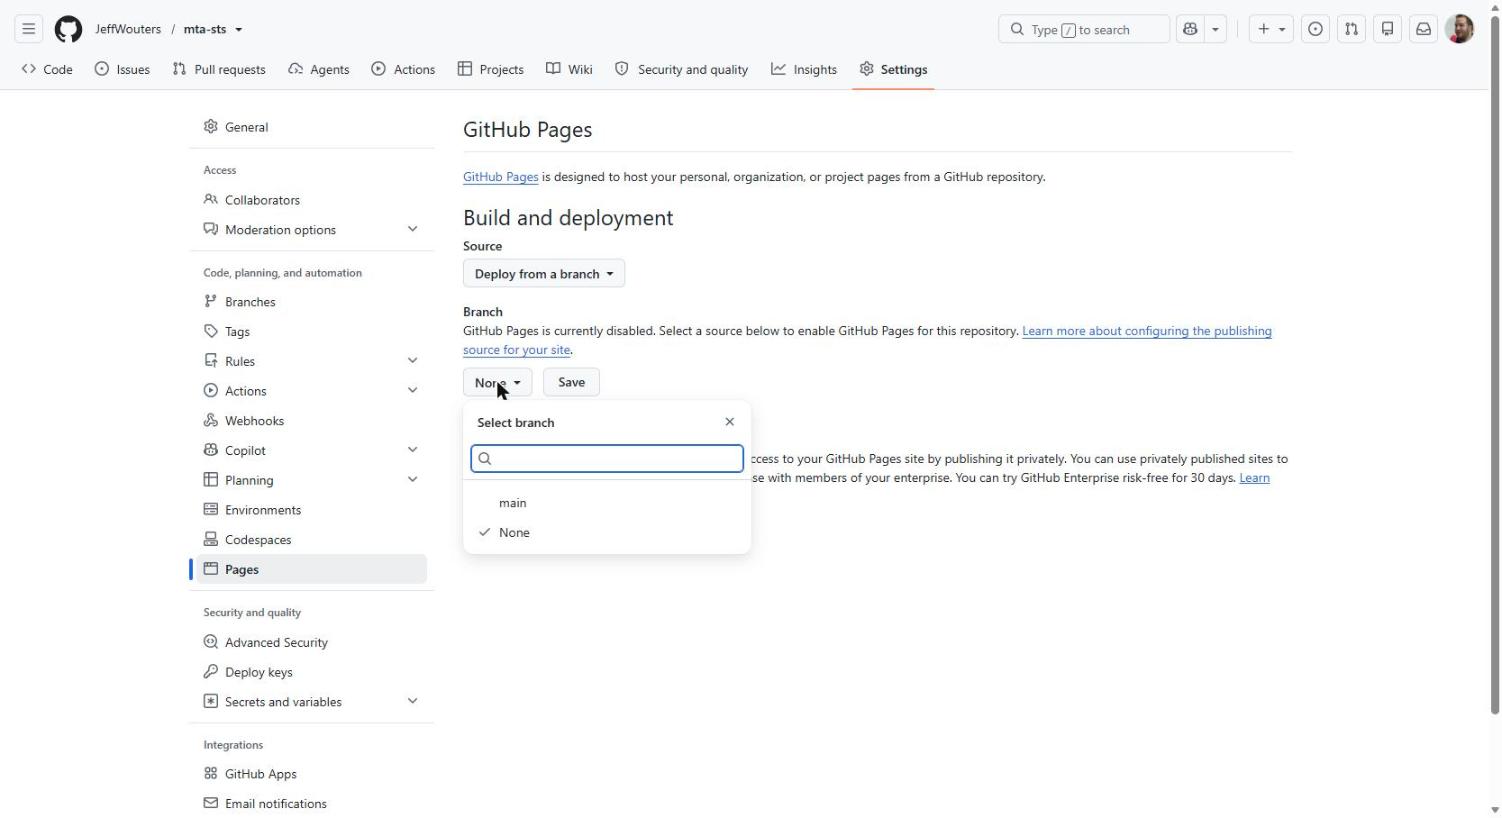
Task: Open Branches settings page
Action: [312, 302]
